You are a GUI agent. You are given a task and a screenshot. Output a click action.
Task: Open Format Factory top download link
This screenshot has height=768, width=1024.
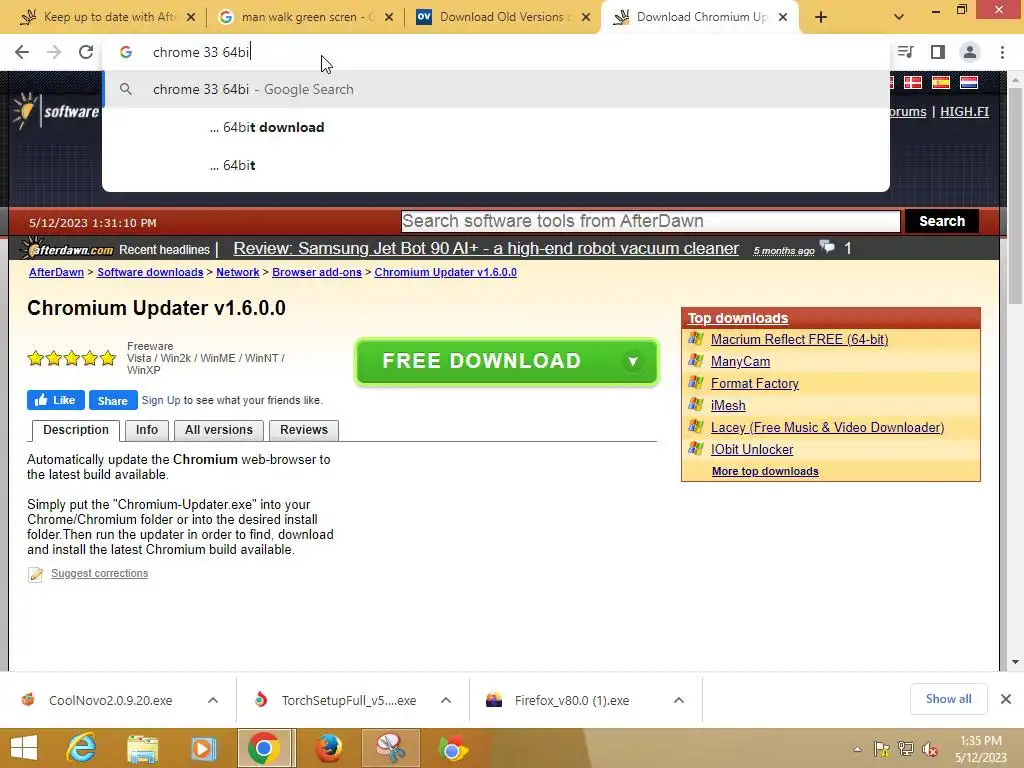coord(754,384)
